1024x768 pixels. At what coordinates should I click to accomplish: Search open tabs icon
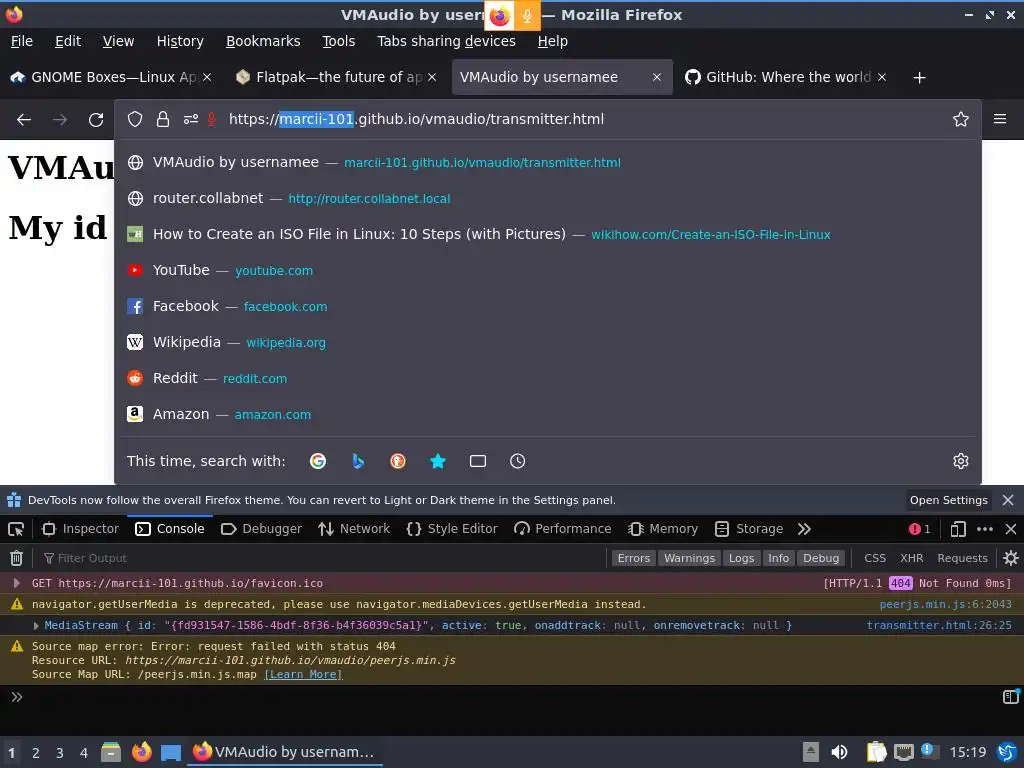pos(478,461)
